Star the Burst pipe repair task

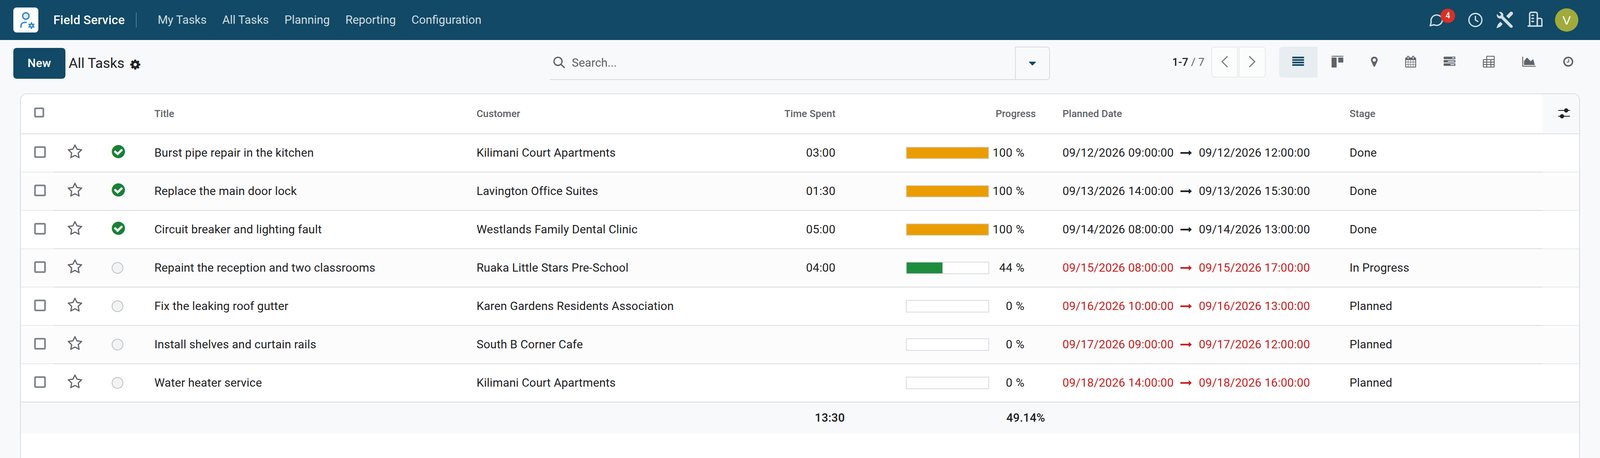[x=75, y=152]
